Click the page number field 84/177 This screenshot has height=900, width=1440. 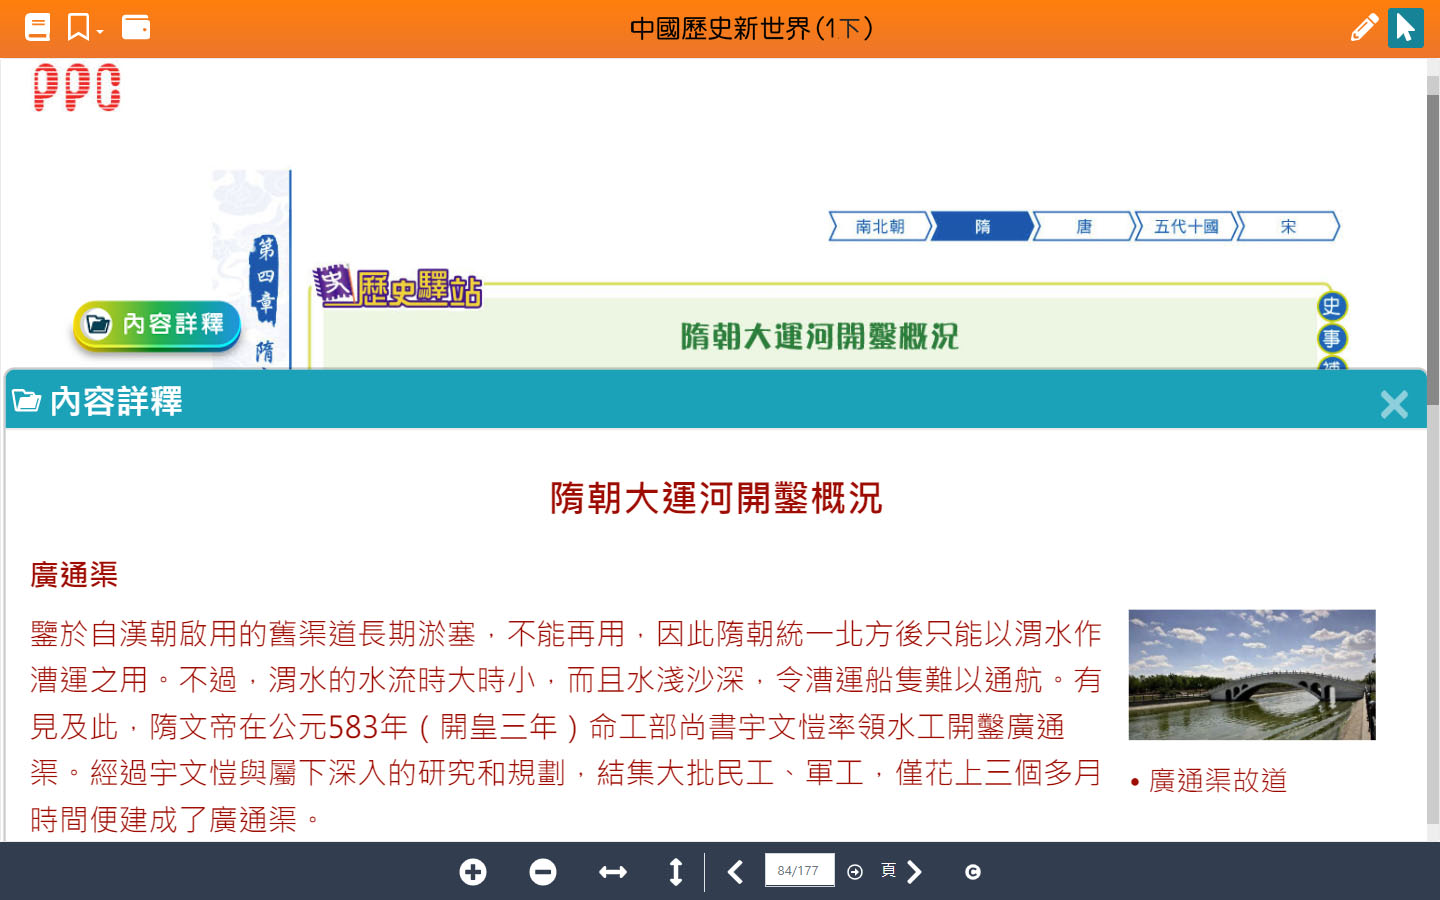[x=798, y=871]
